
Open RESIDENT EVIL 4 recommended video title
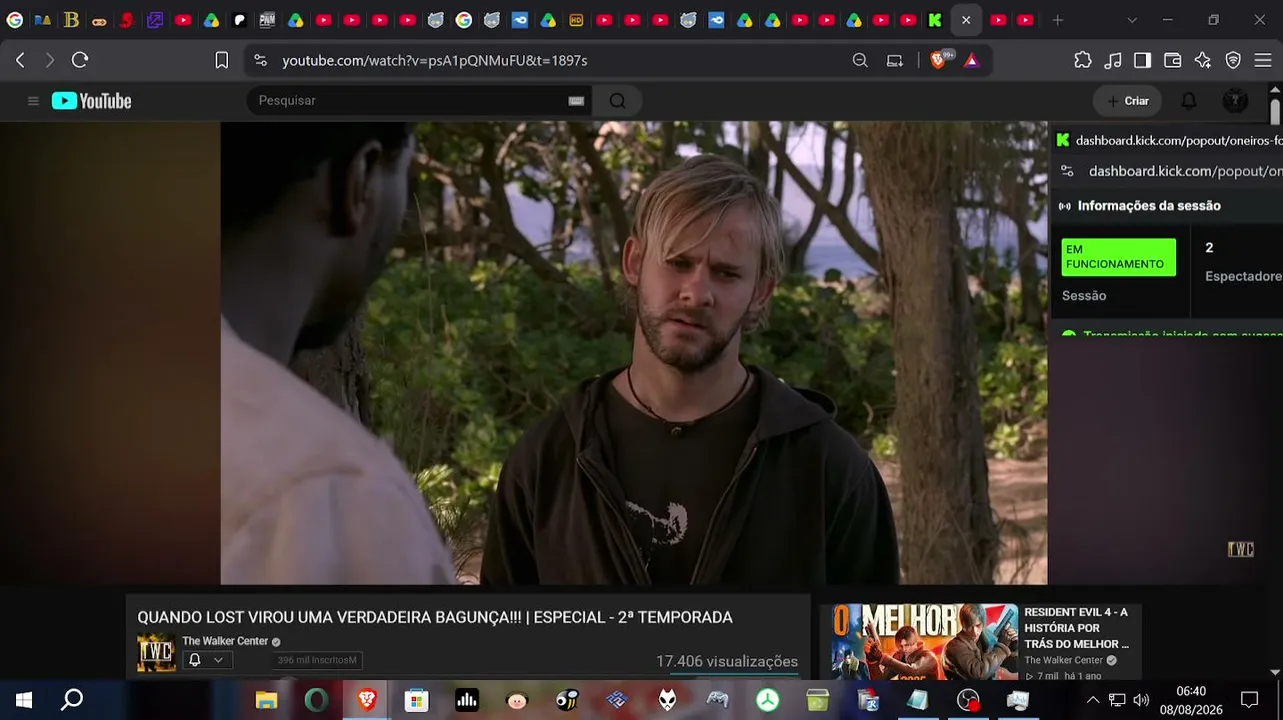(x=1076, y=628)
